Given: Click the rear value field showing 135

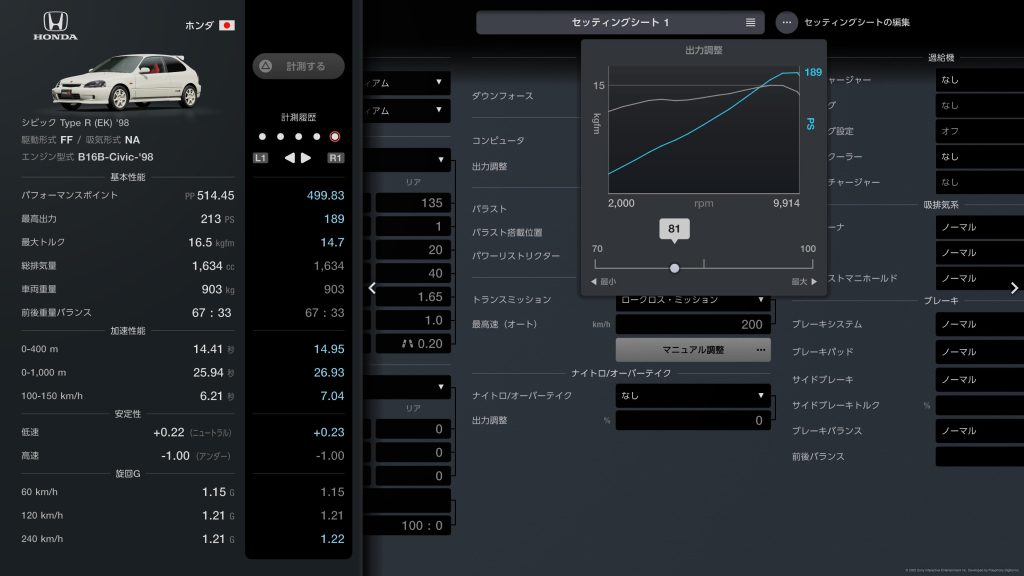Looking at the screenshot, I should pos(413,203).
